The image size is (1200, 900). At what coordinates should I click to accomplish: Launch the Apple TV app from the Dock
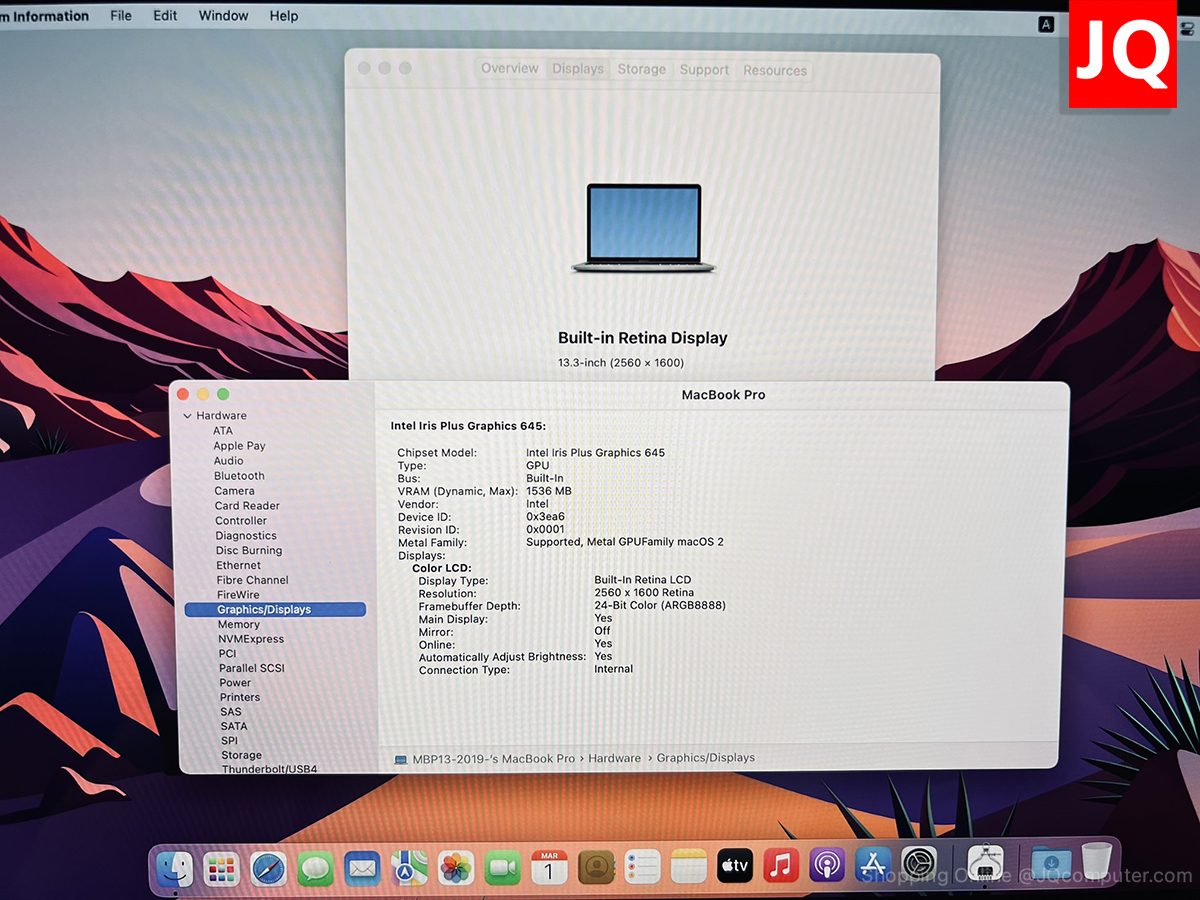click(735, 868)
